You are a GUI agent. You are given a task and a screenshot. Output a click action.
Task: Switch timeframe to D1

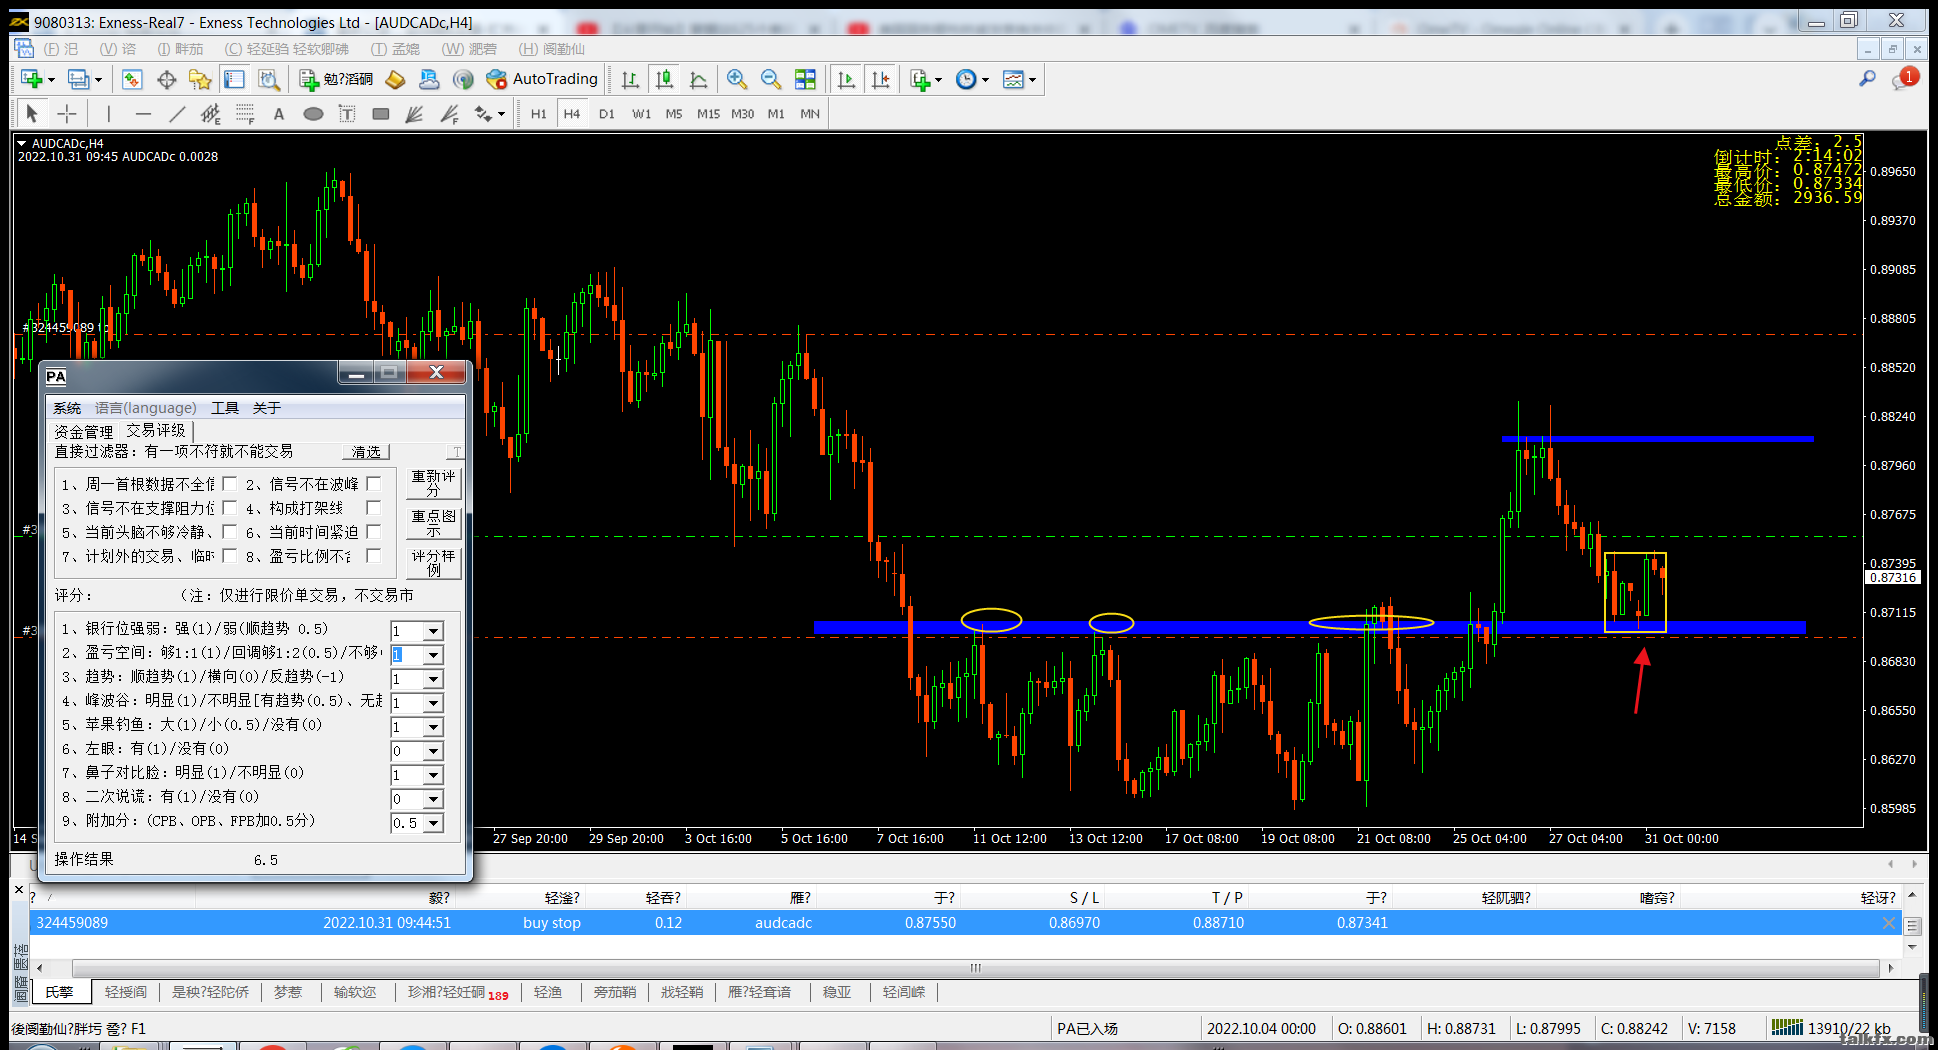click(606, 113)
